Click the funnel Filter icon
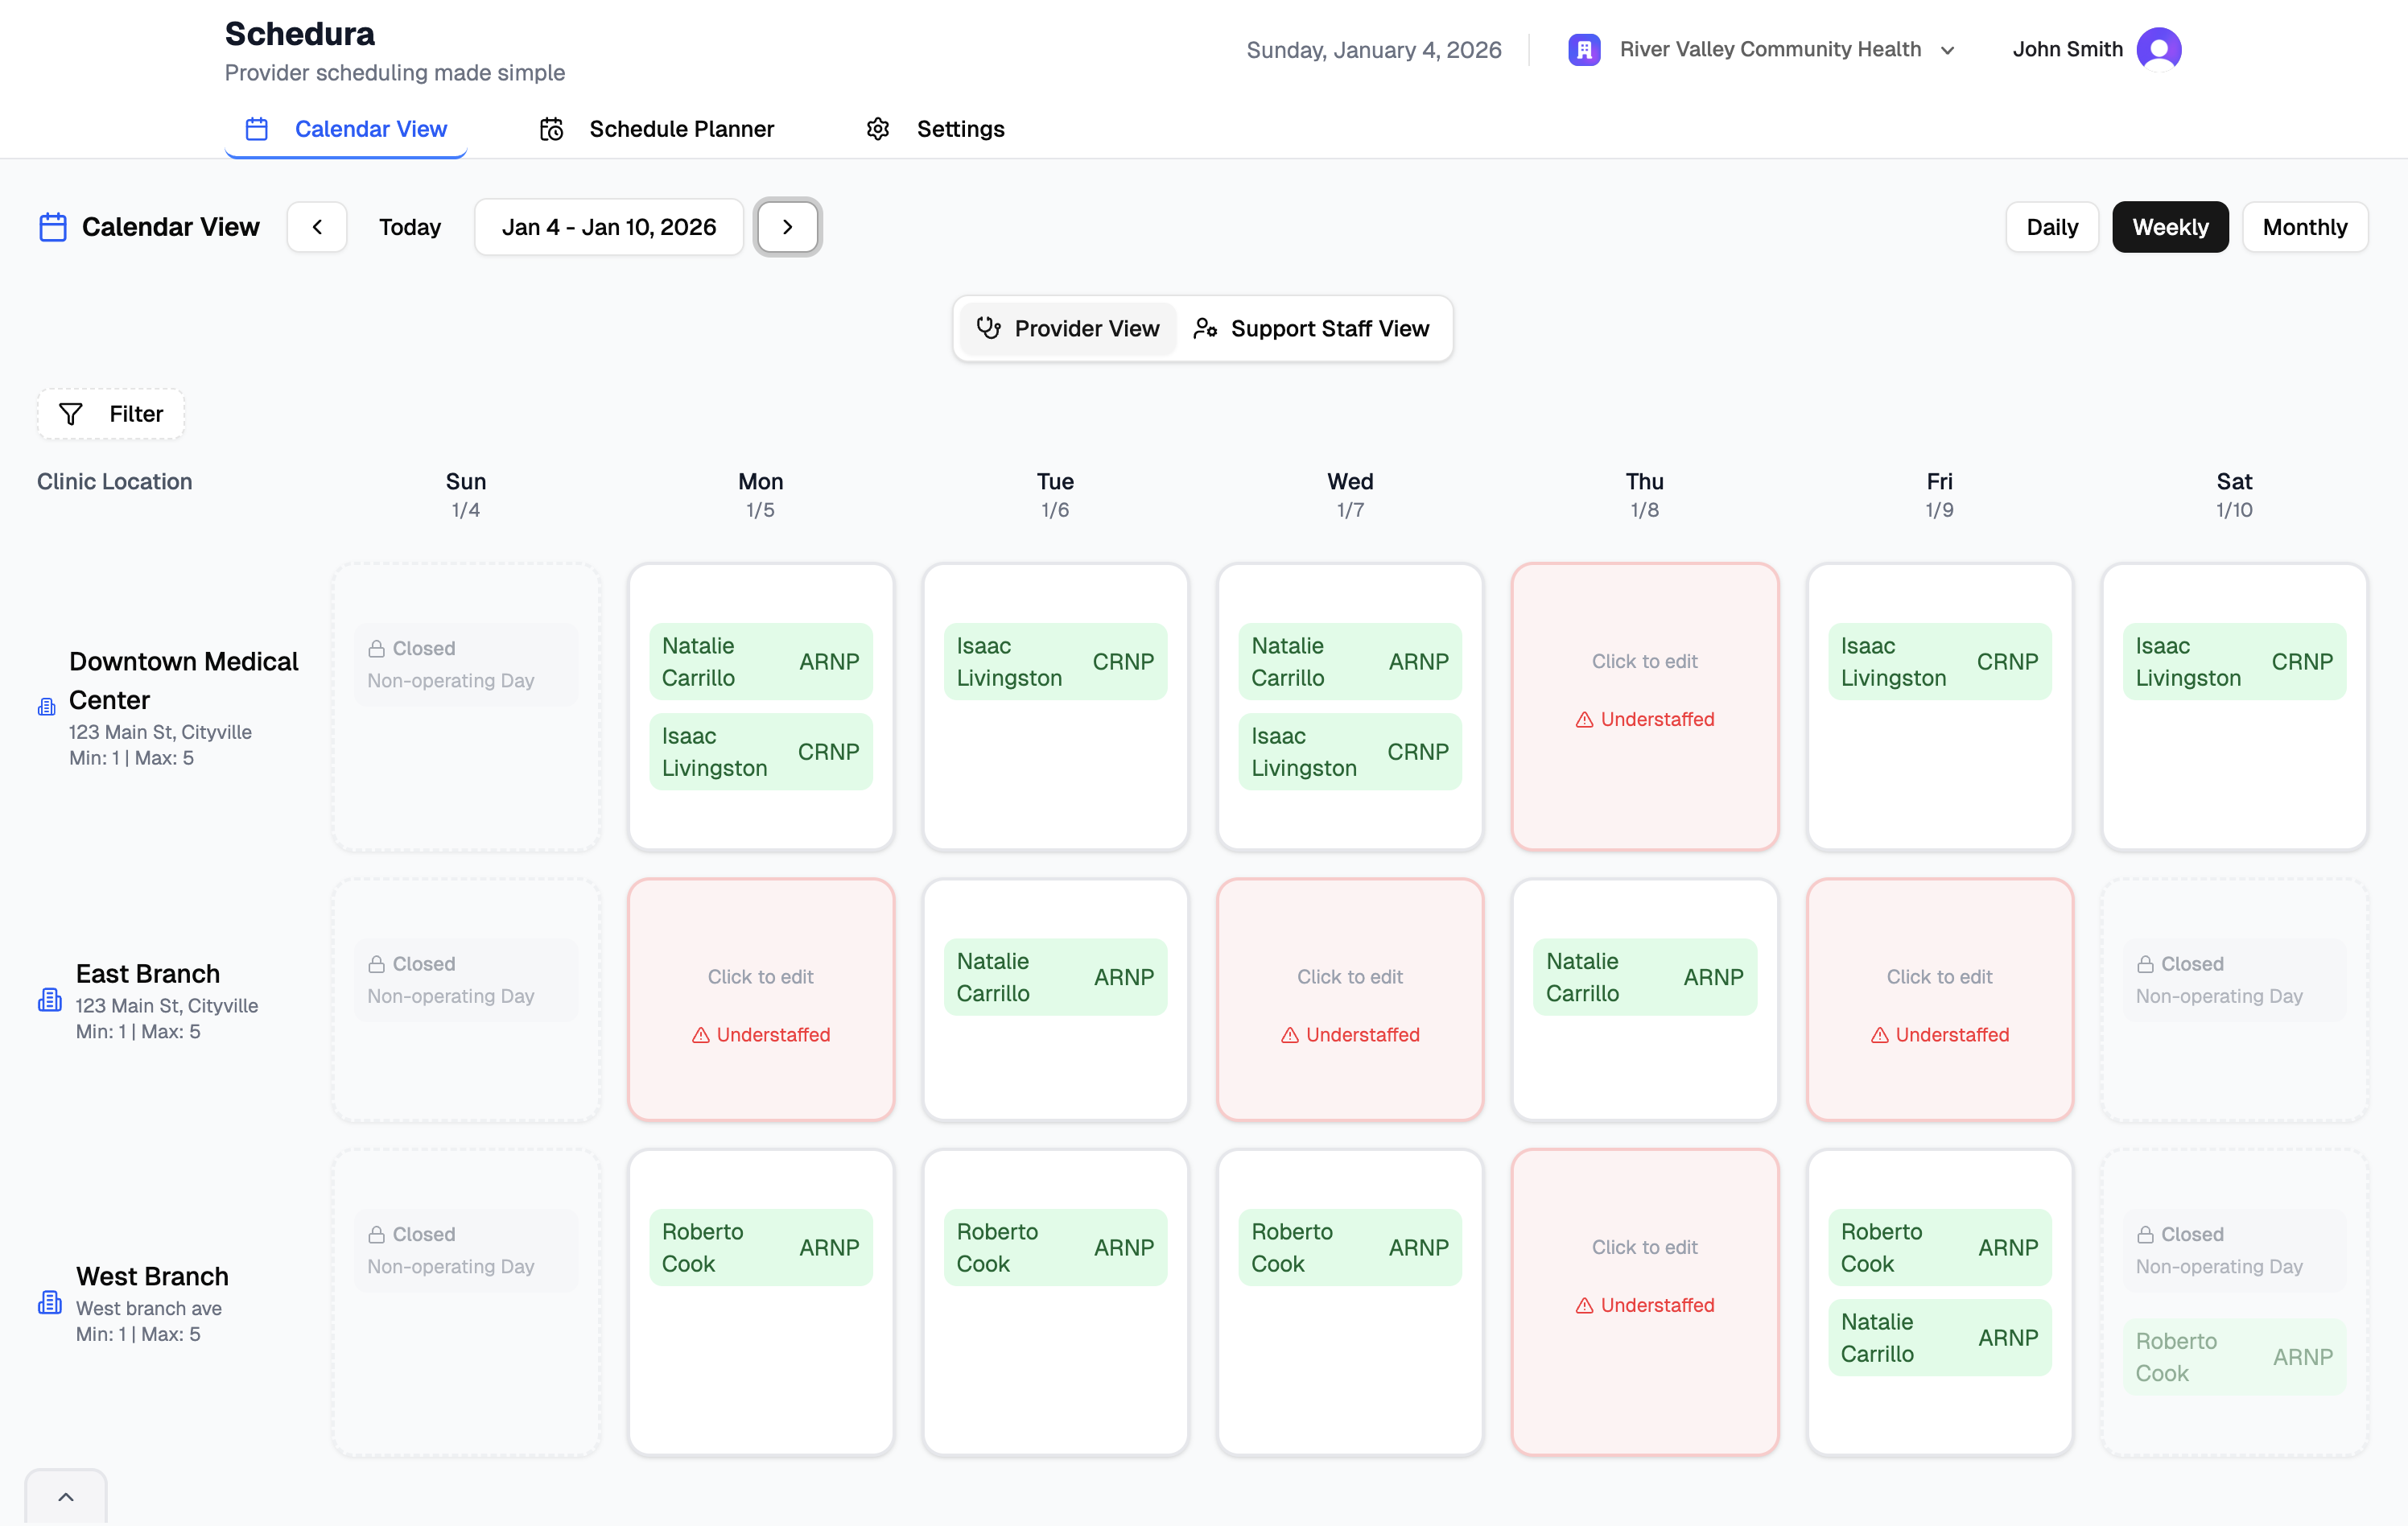The image size is (2408, 1526). 71,414
